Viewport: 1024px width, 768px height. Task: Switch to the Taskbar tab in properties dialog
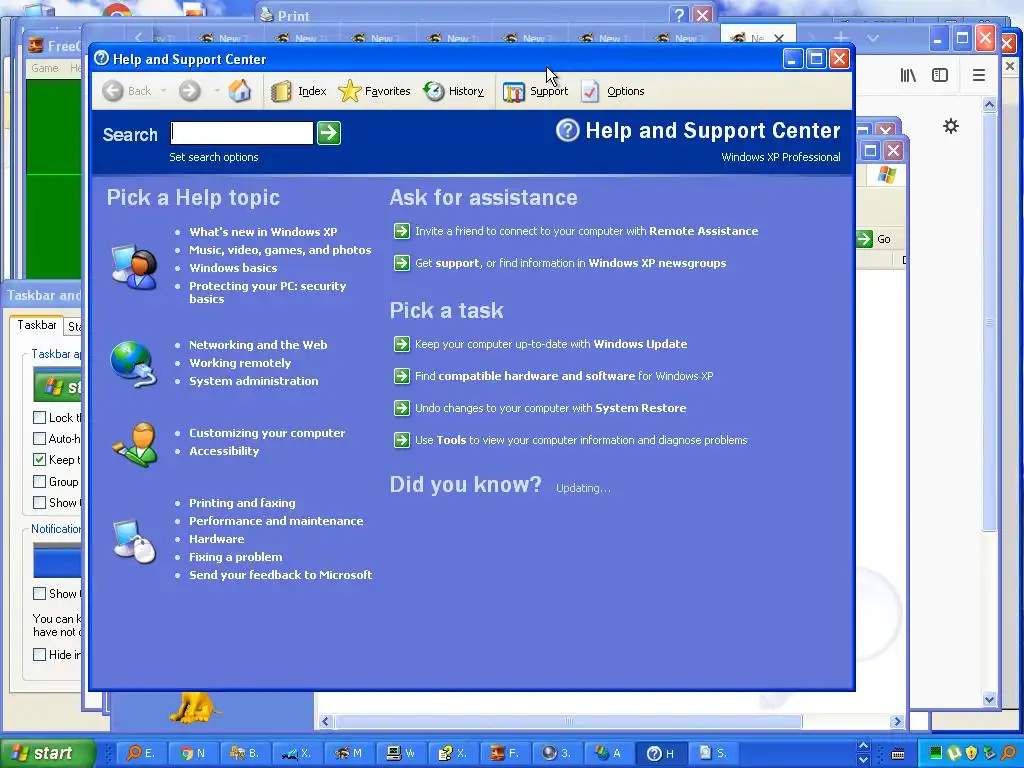click(x=37, y=325)
